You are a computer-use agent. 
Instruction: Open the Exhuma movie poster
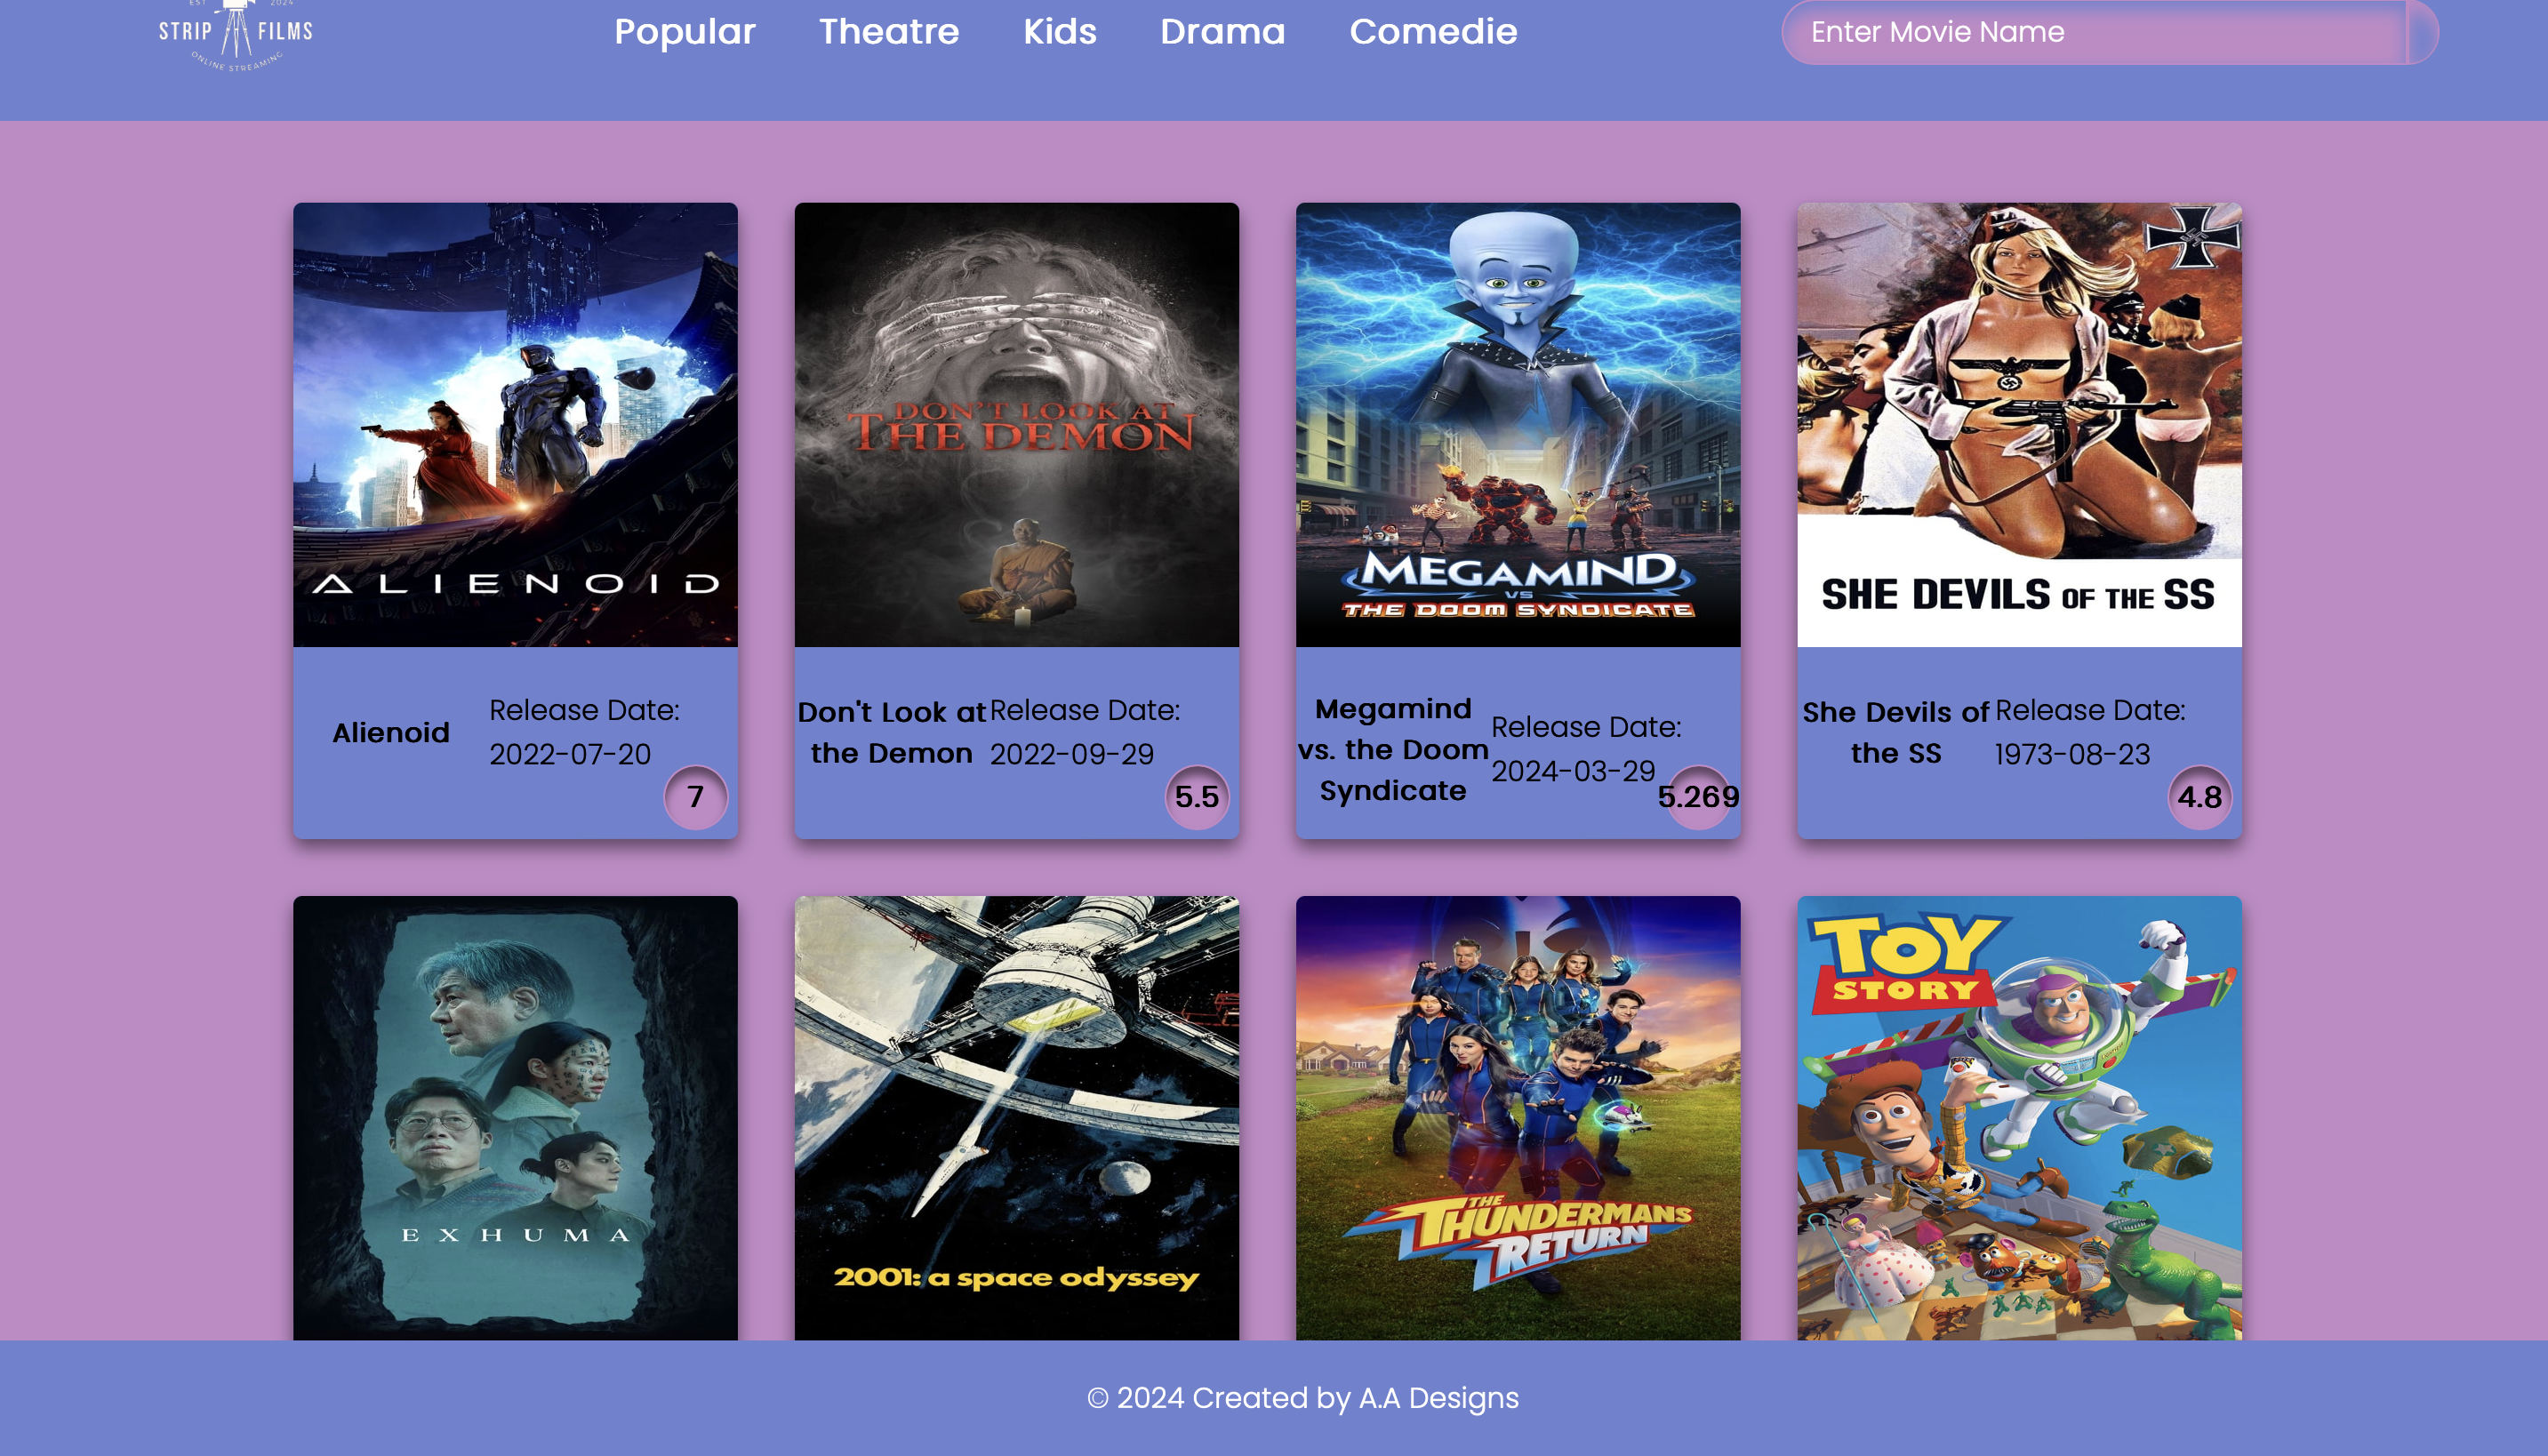[515, 1117]
